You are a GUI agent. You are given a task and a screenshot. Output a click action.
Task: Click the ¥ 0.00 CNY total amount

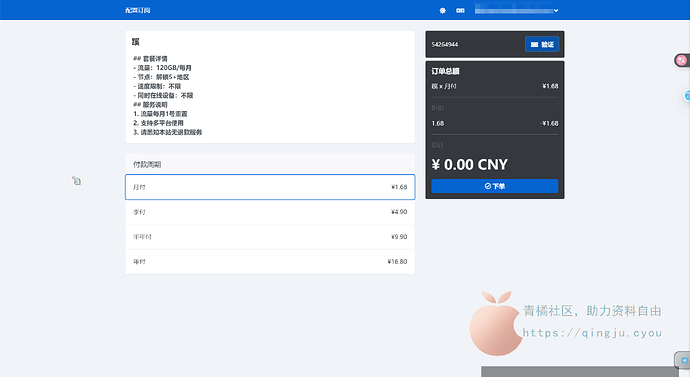click(x=470, y=165)
